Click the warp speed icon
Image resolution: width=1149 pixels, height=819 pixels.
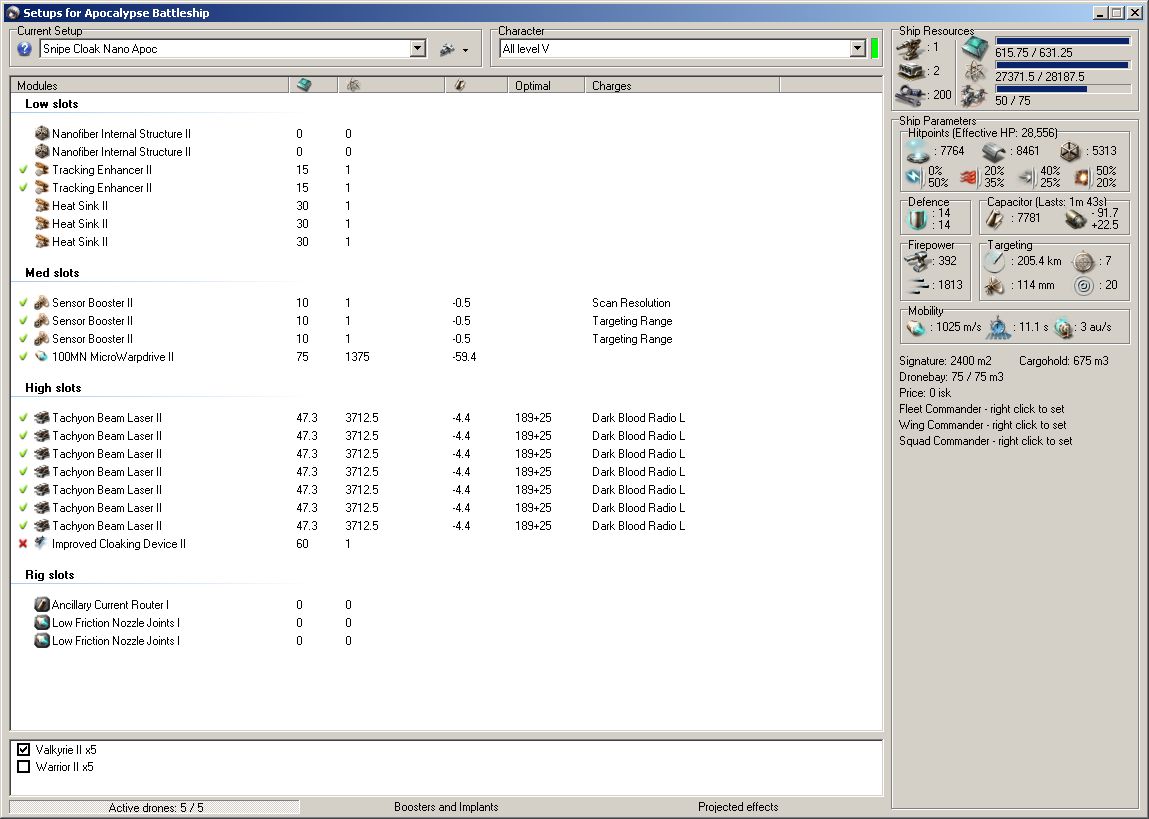tap(1063, 328)
